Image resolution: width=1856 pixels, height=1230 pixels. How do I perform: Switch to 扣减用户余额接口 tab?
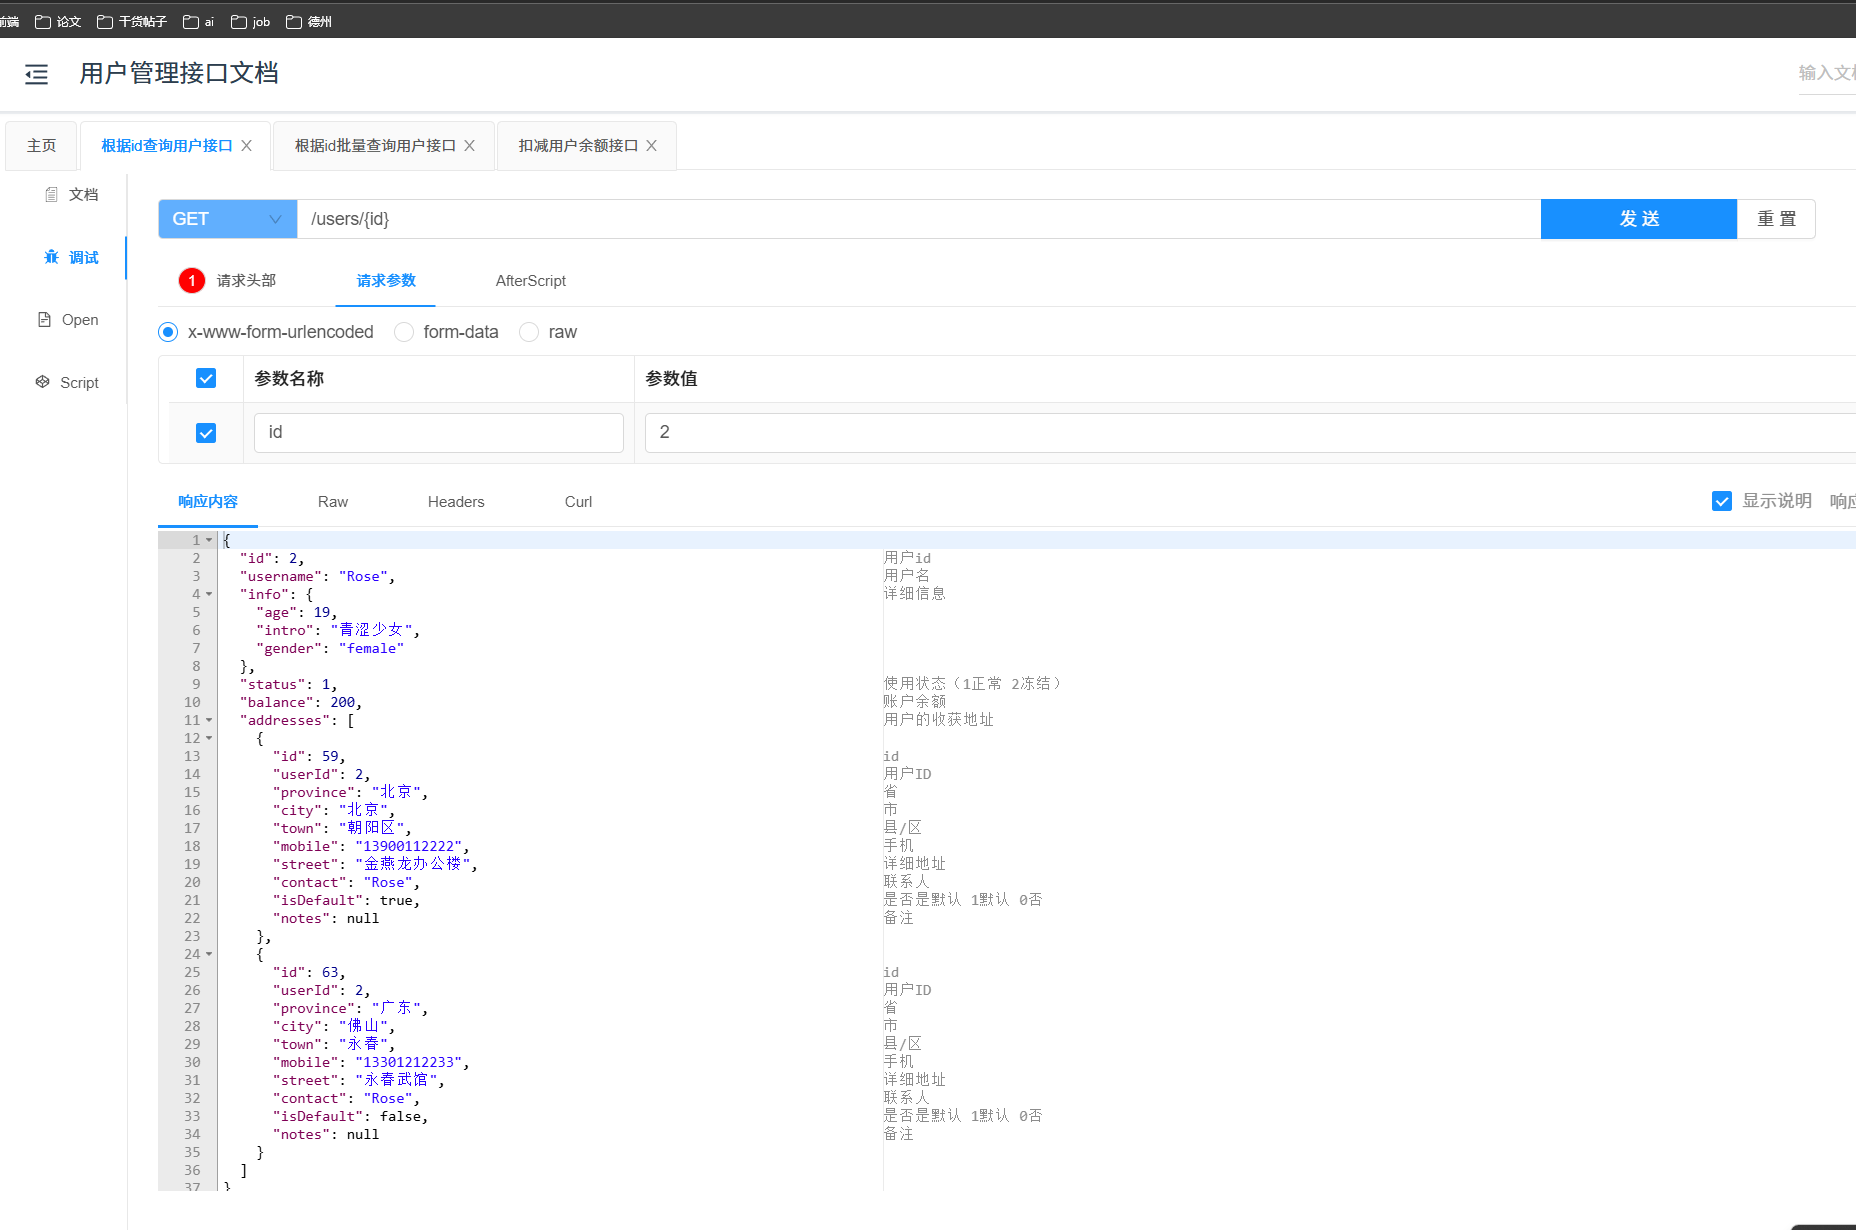click(x=578, y=146)
